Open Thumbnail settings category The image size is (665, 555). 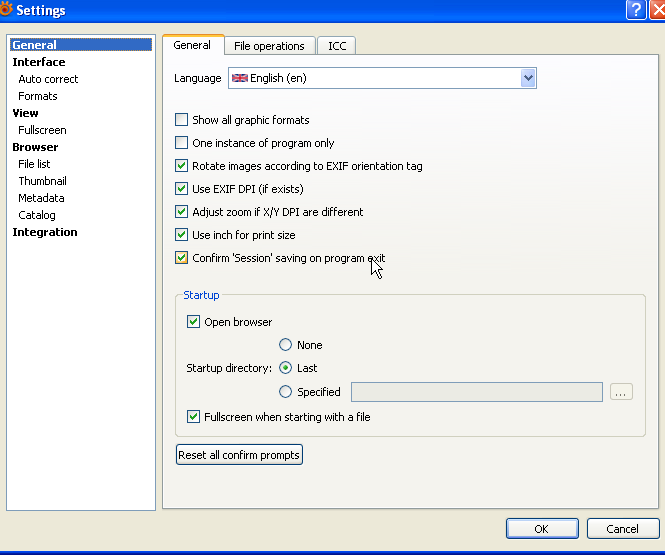pos(42,181)
